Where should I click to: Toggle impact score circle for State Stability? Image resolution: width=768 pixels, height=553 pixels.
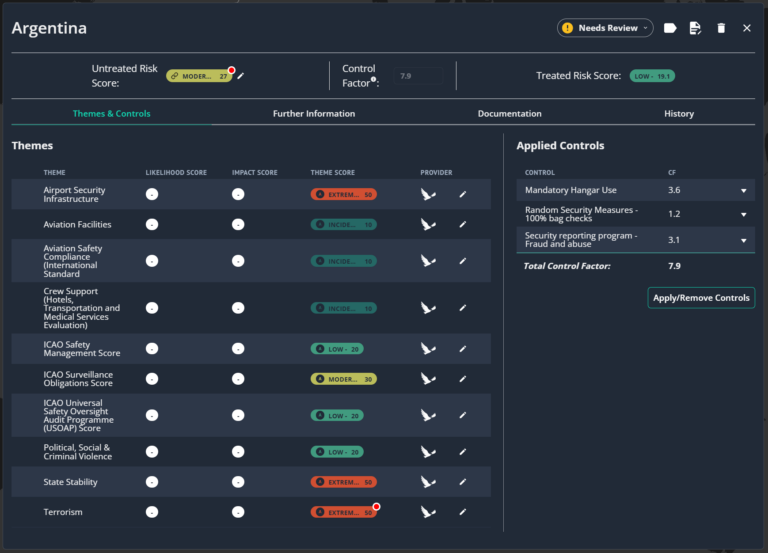point(238,482)
